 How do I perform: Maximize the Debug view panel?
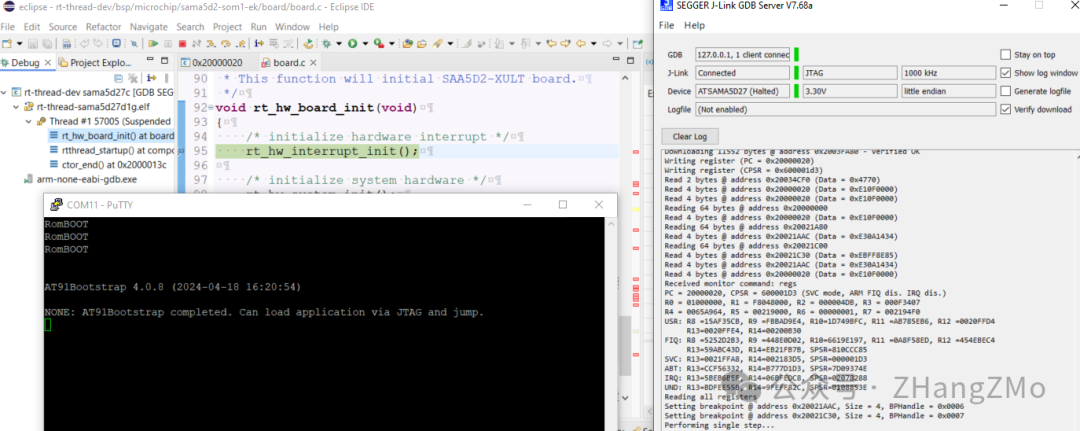click(x=165, y=61)
